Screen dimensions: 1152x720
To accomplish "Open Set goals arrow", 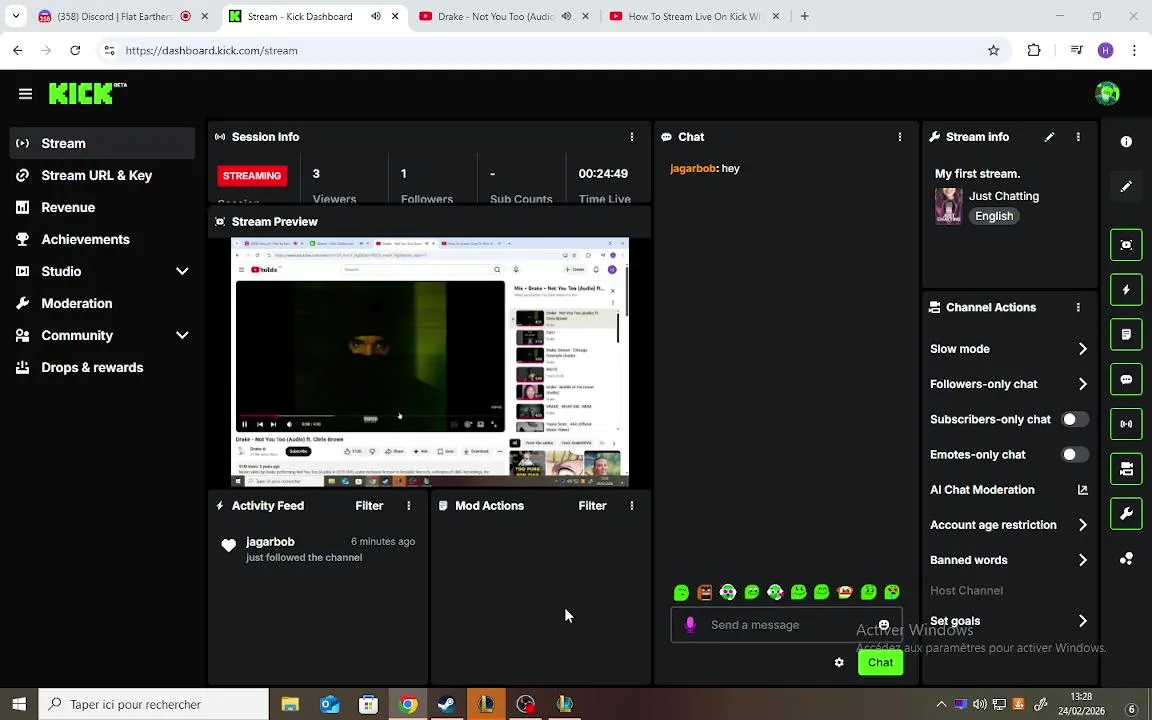I will point(1082,621).
